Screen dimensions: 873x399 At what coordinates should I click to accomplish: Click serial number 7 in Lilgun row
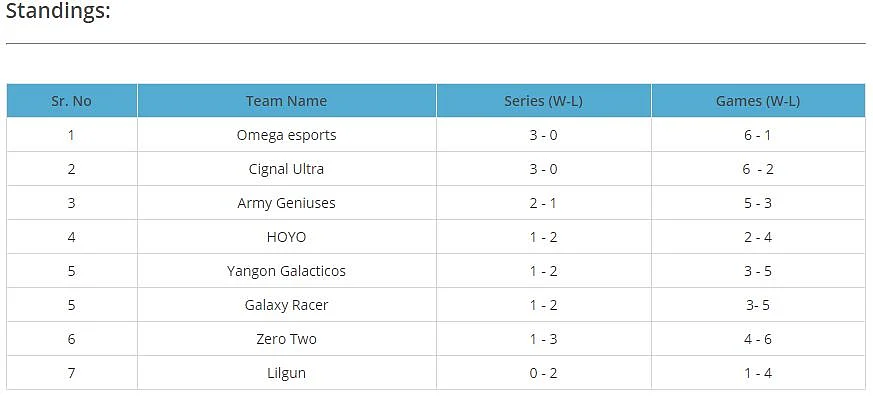pyautogui.click(x=71, y=373)
